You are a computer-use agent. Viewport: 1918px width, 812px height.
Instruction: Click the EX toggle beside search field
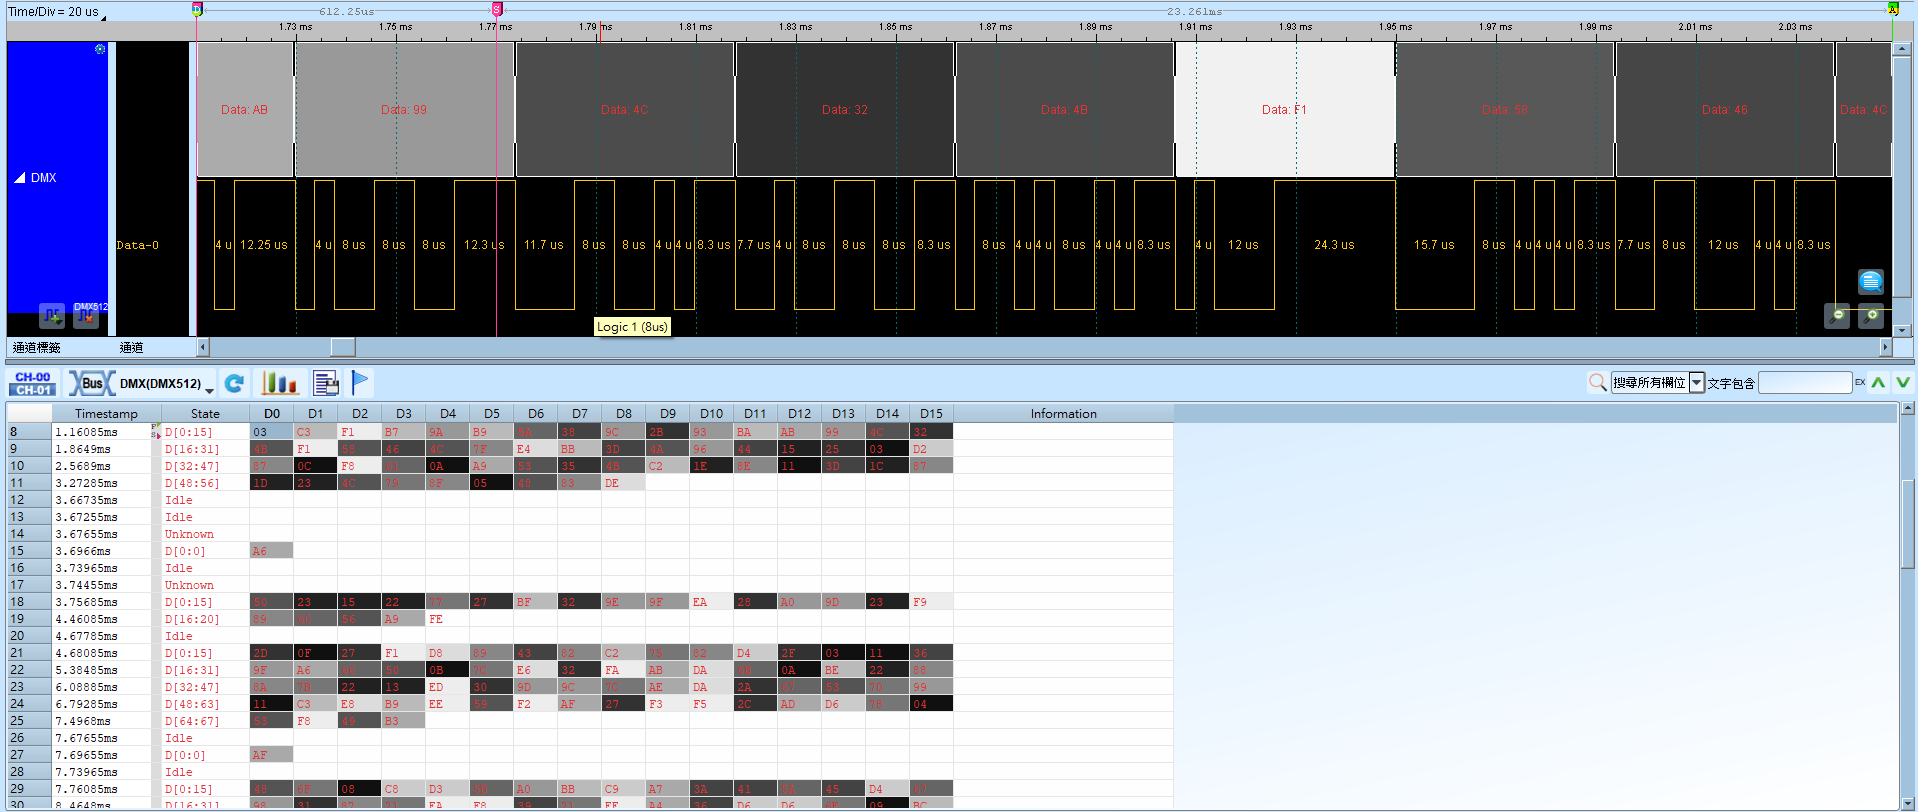point(1860,382)
